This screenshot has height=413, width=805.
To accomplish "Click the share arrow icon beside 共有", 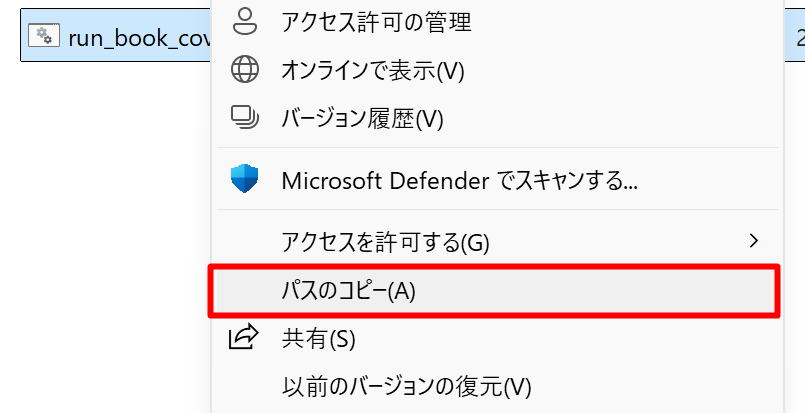I will click(x=243, y=337).
